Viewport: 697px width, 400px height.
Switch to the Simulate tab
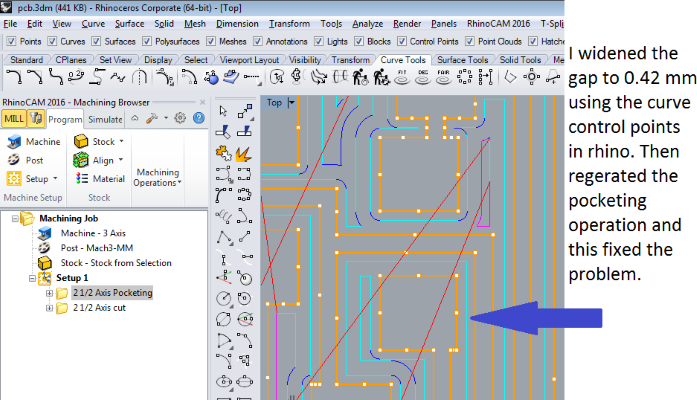coord(105,119)
